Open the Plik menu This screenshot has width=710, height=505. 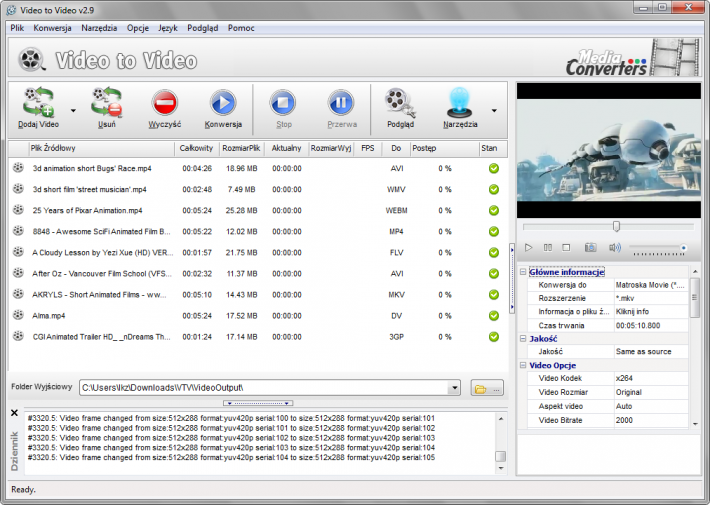point(17,28)
